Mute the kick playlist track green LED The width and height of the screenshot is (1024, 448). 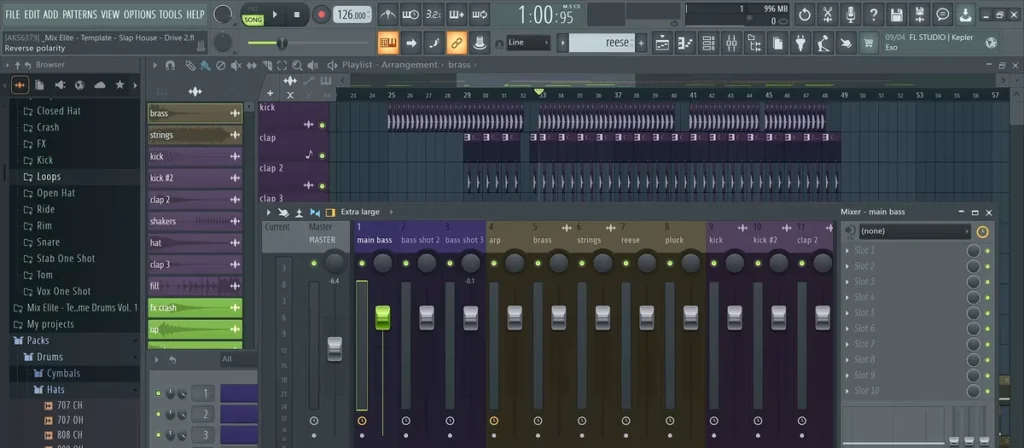pyautogui.click(x=322, y=125)
